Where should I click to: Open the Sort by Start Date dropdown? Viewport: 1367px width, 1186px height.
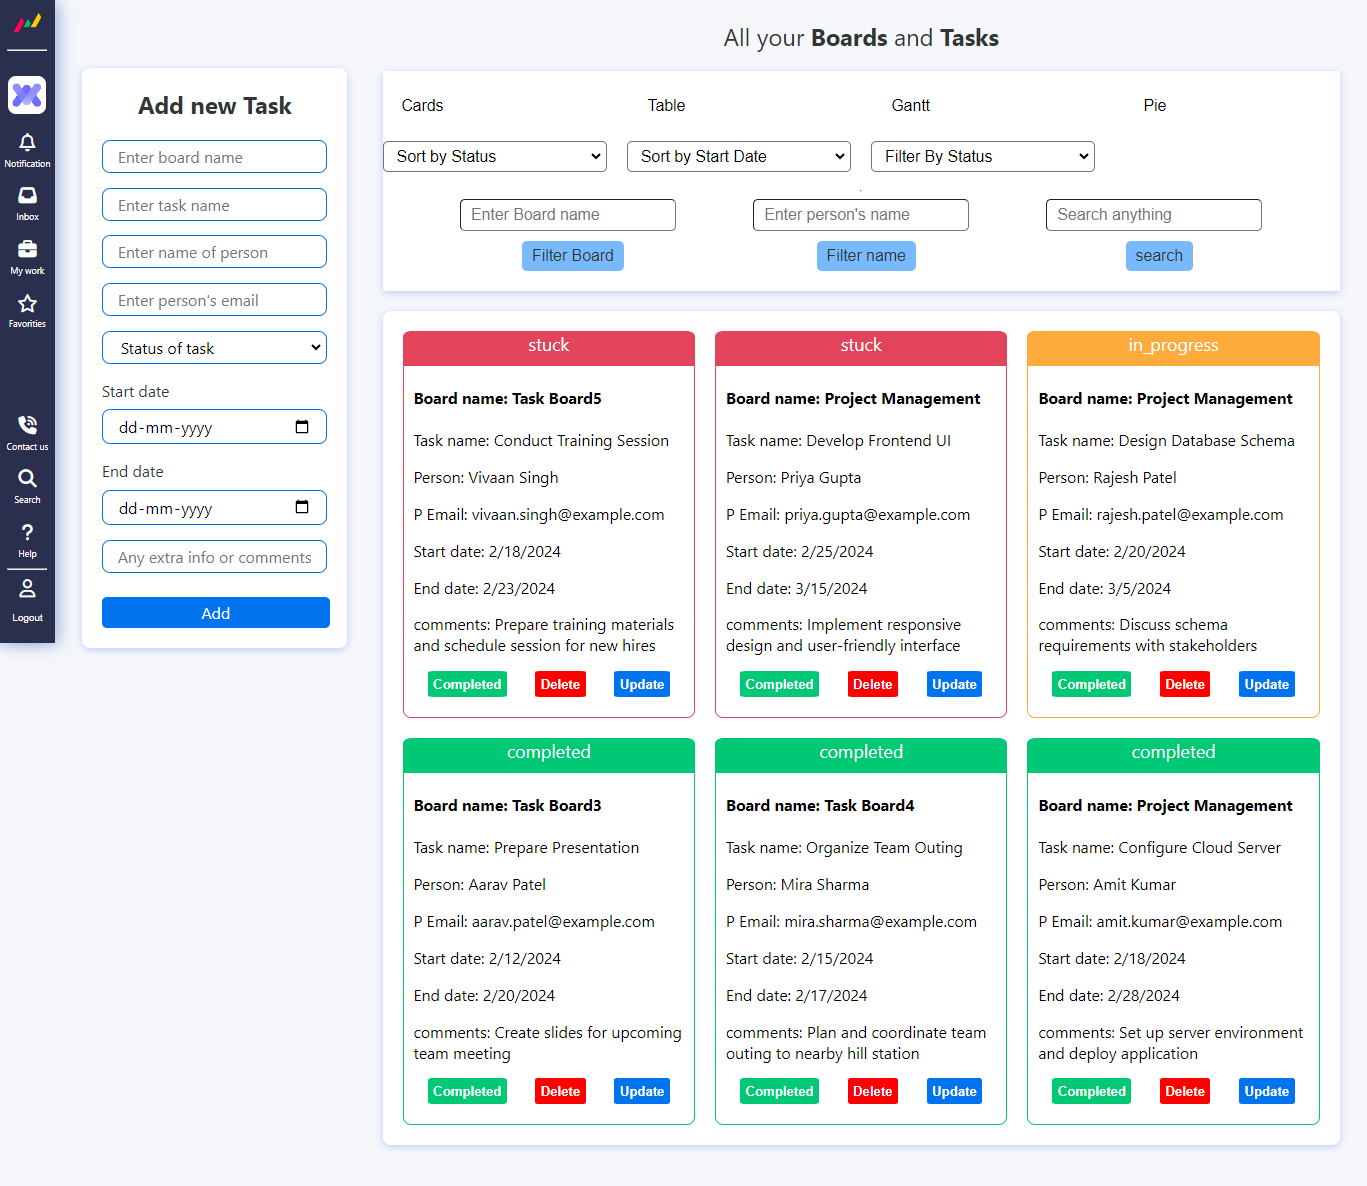coord(739,156)
